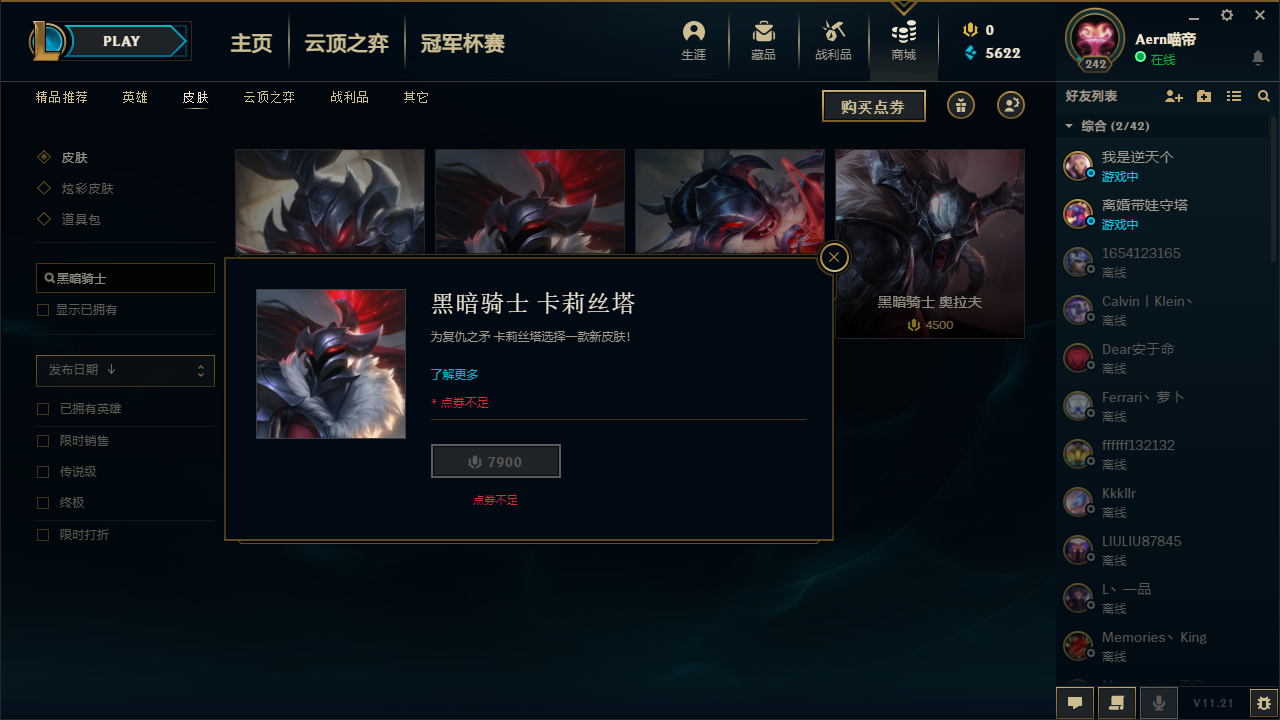
Task: Click the notification bell icon
Action: click(1258, 58)
